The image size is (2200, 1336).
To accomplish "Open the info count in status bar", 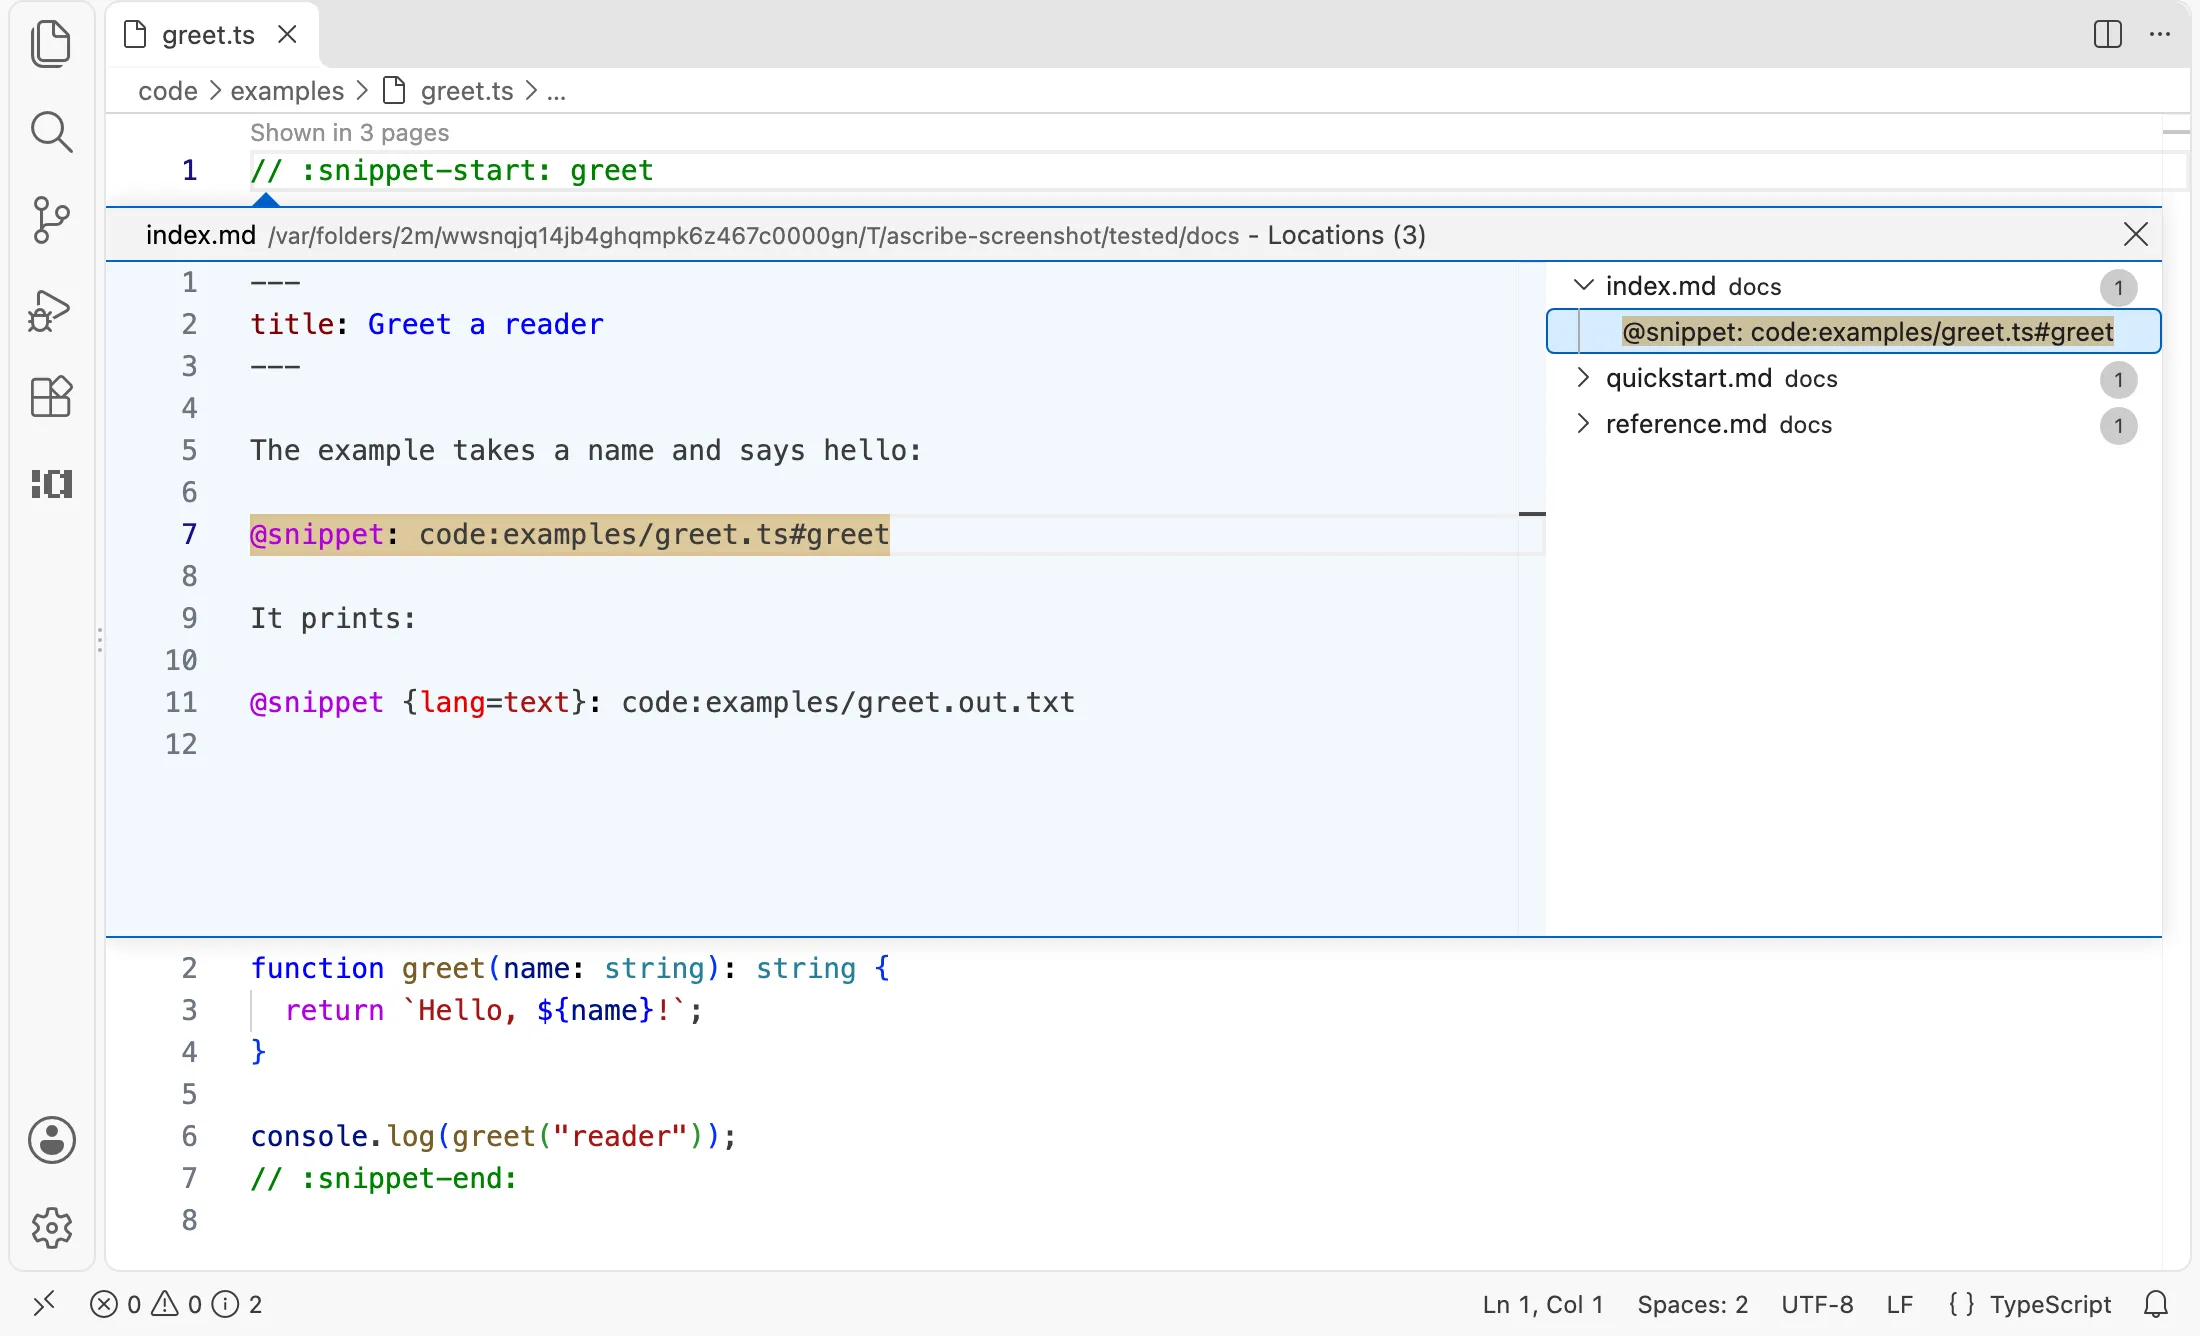I will click(x=237, y=1304).
